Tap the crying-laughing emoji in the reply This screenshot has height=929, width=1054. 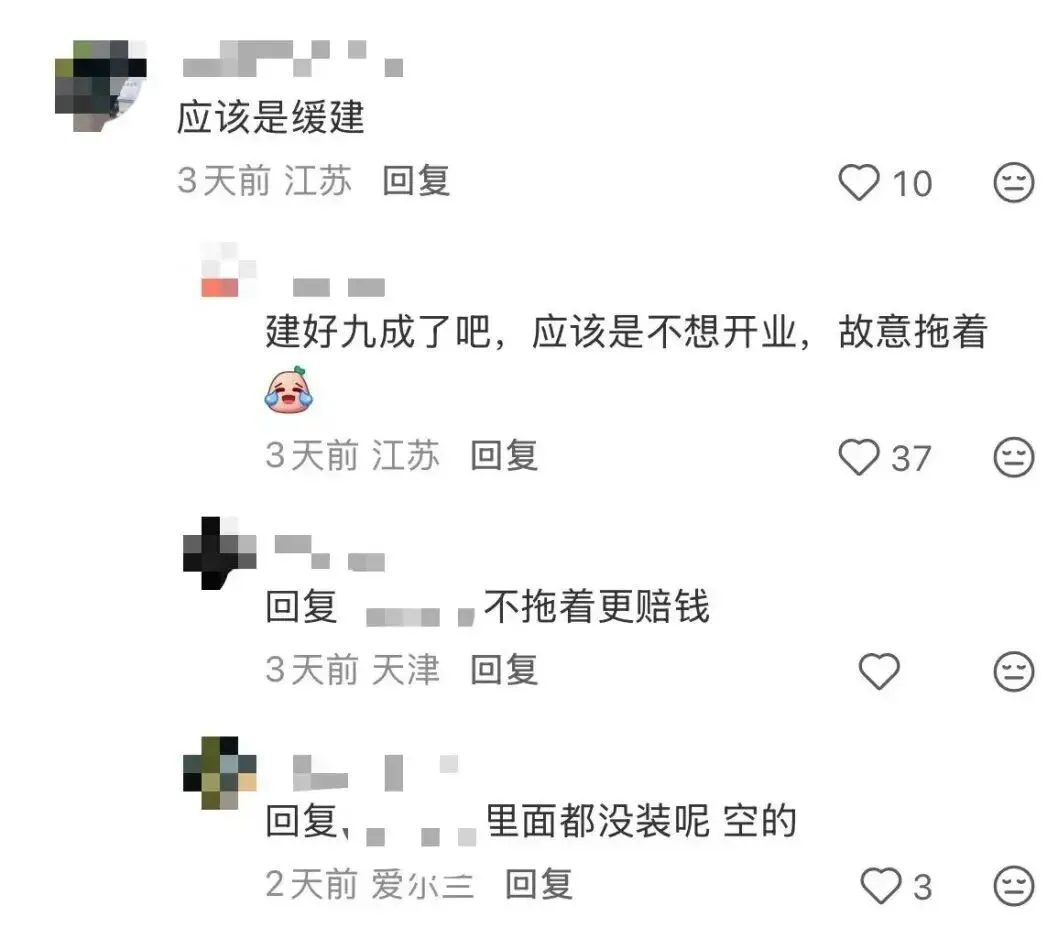point(289,390)
